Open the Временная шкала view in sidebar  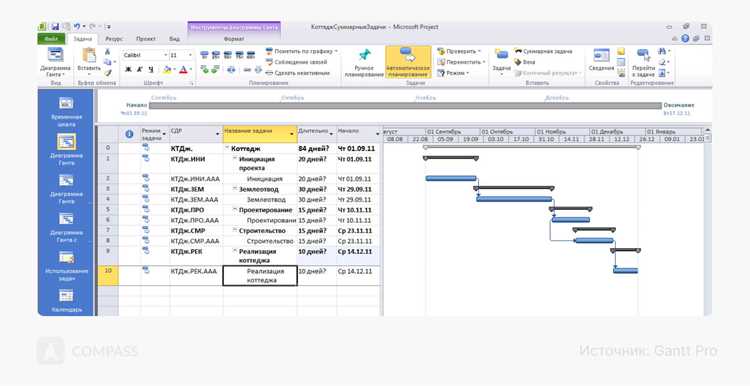click(x=66, y=111)
